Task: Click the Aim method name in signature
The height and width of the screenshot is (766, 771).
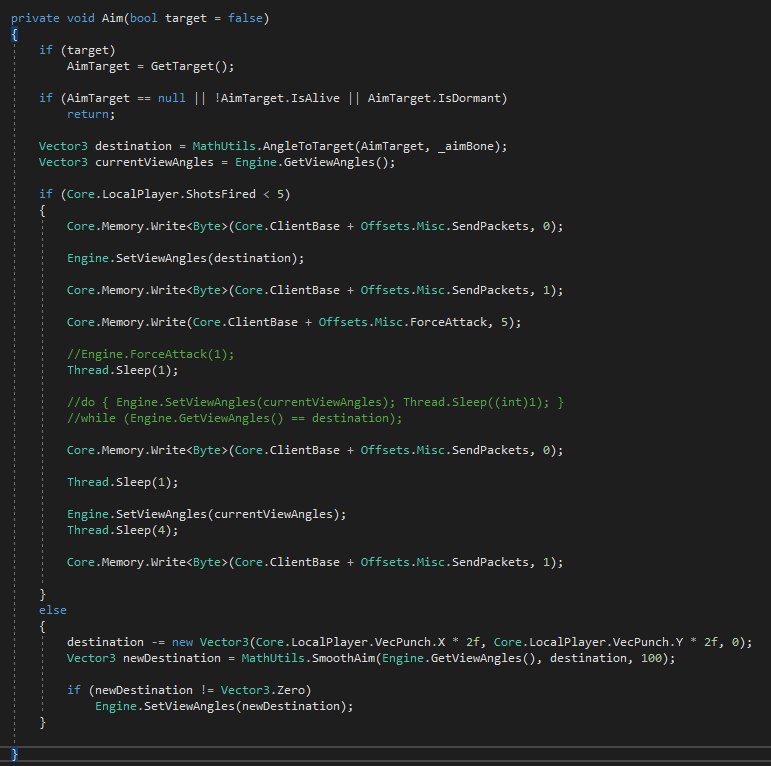Action: (x=112, y=17)
